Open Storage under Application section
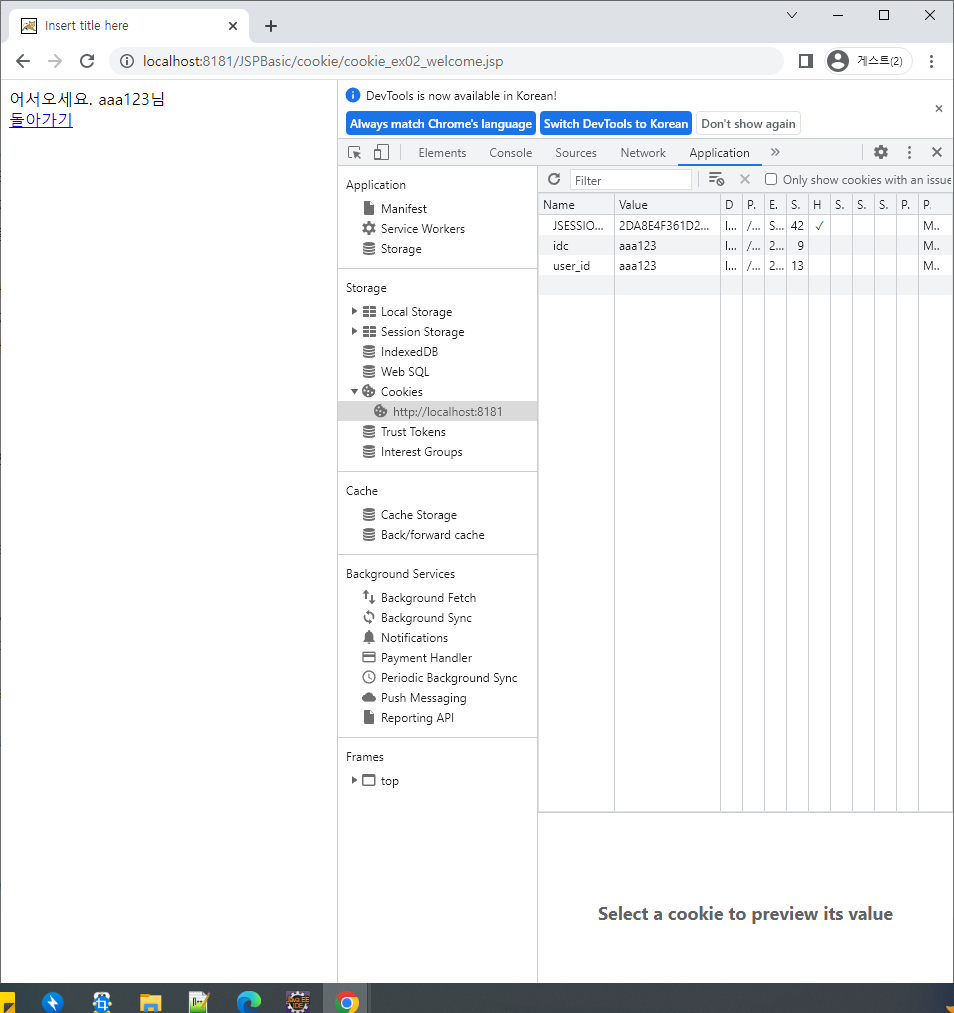The width and height of the screenshot is (954, 1013). [401, 249]
